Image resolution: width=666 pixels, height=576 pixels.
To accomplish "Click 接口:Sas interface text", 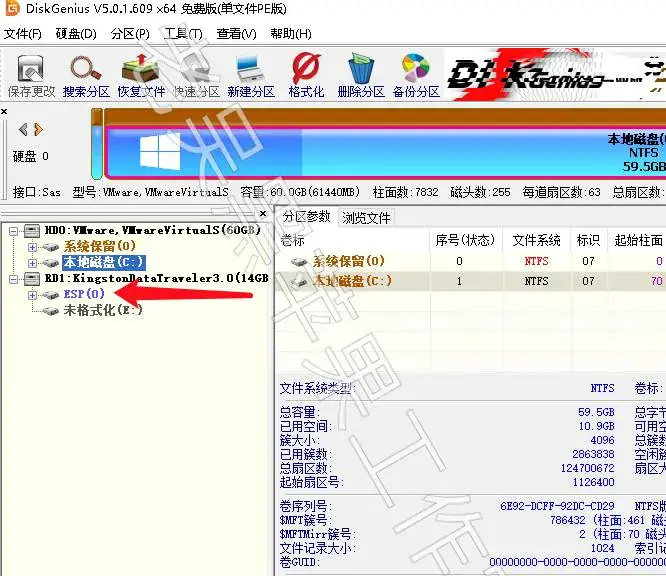I will pos(37,192).
